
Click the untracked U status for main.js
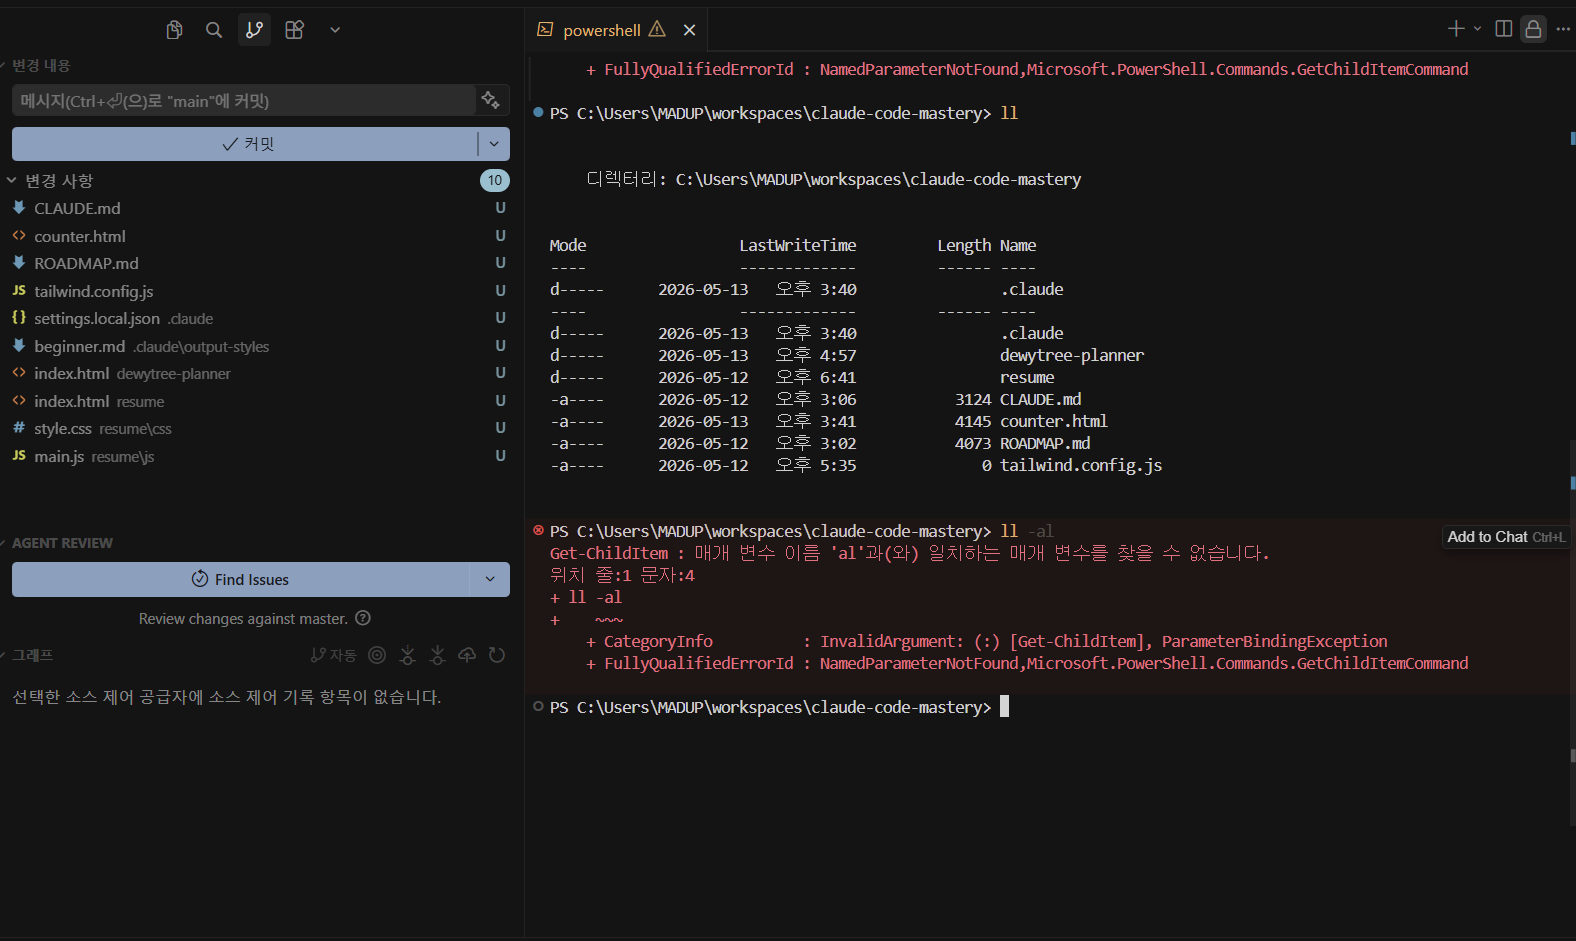(x=500, y=456)
